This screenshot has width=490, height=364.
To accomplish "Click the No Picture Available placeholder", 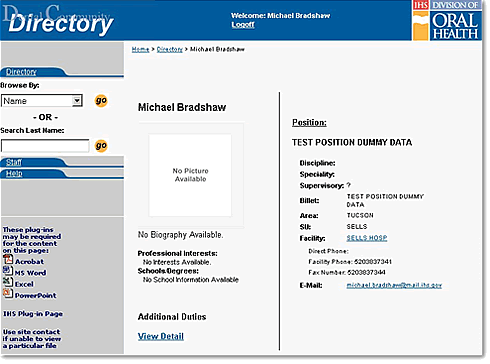I will pyautogui.click(x=190, y=175).
